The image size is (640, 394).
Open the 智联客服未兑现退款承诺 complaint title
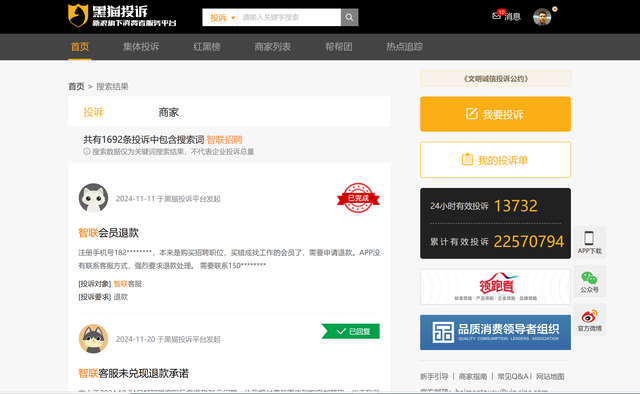(x=133, y=374)
